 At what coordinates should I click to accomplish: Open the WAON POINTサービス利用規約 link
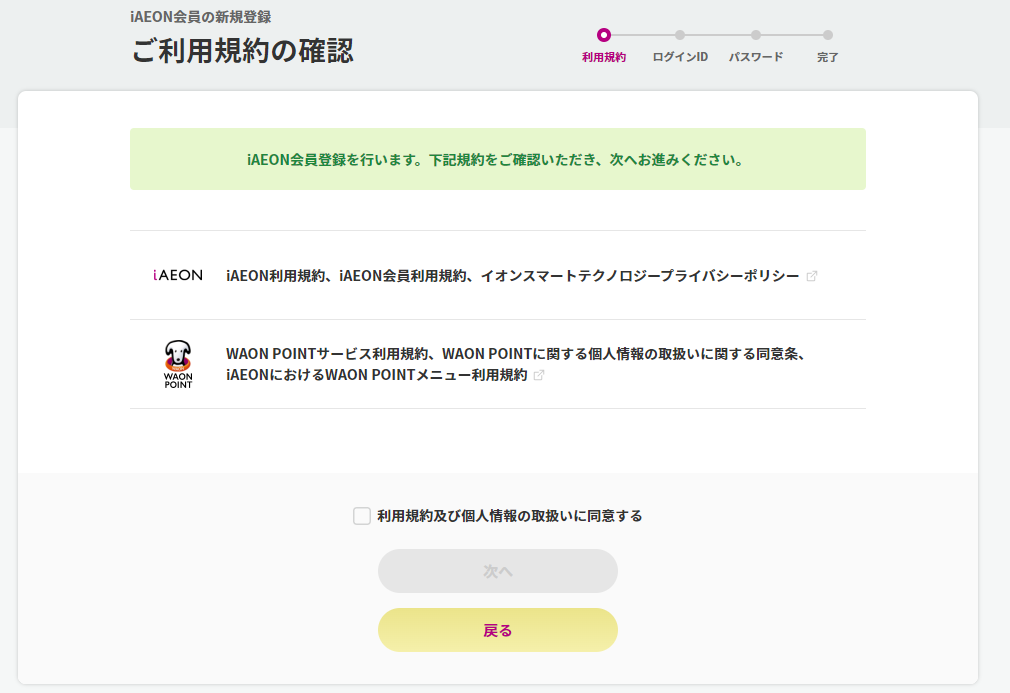pyautogui.click(x=516, y=364)
